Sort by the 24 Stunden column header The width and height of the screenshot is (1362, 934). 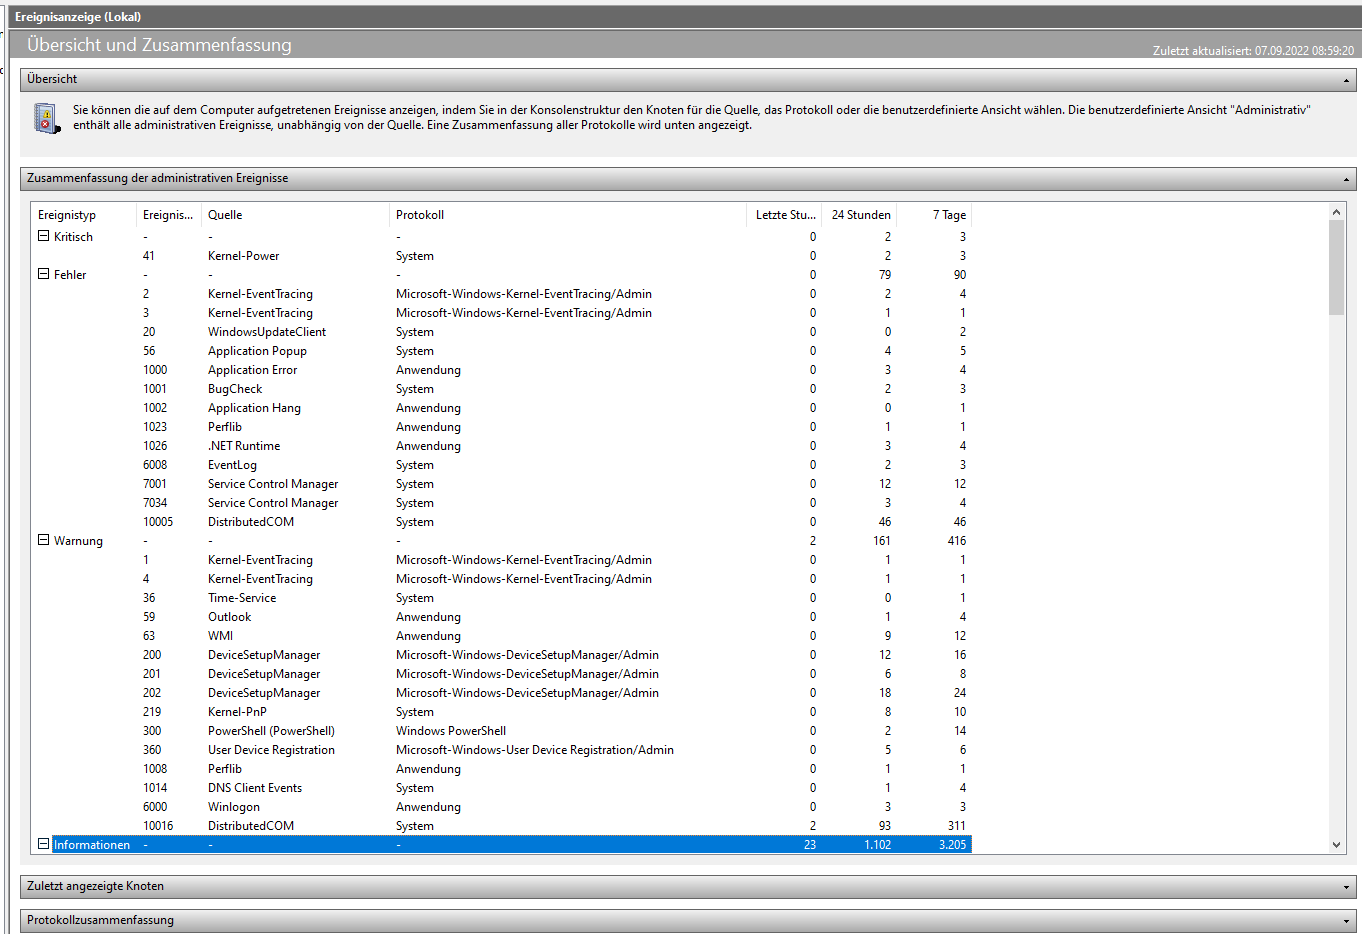click(x=859, y=215)
